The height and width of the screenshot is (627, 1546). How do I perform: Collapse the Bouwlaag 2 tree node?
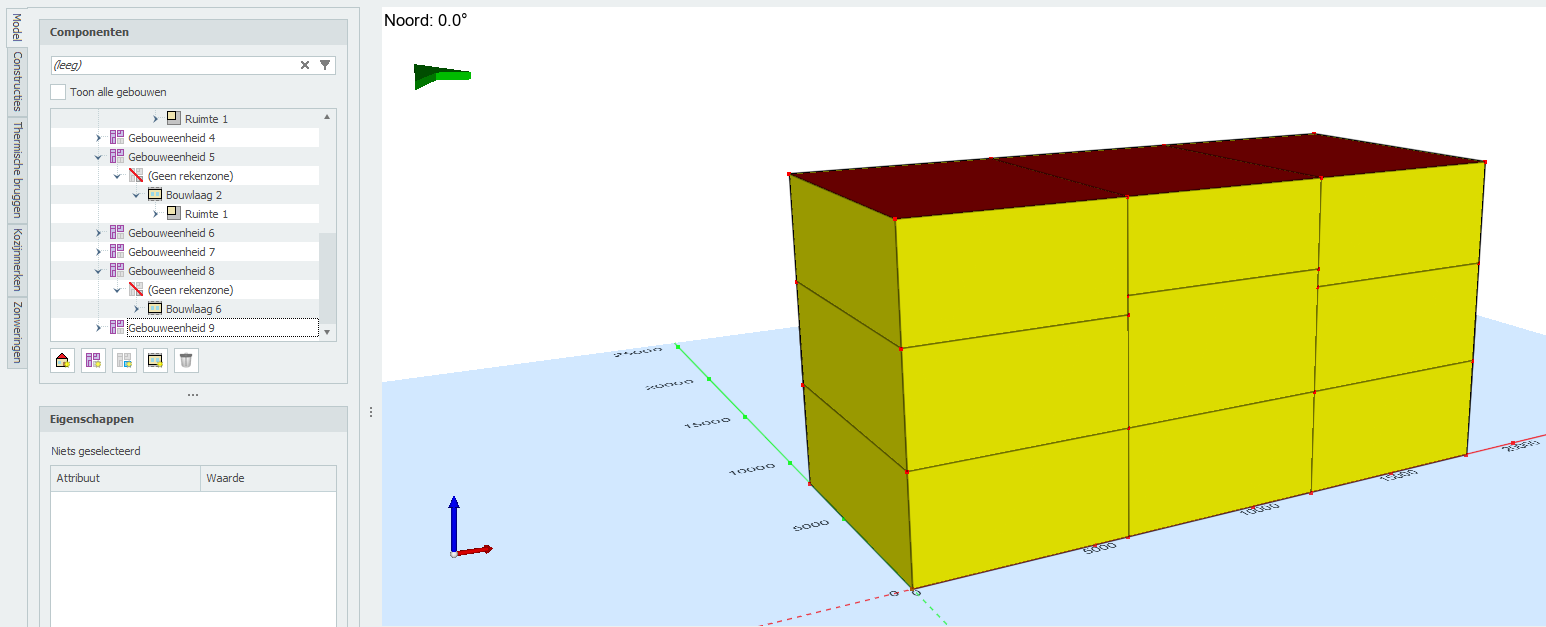pyautogui.click(x=136, y=195)
